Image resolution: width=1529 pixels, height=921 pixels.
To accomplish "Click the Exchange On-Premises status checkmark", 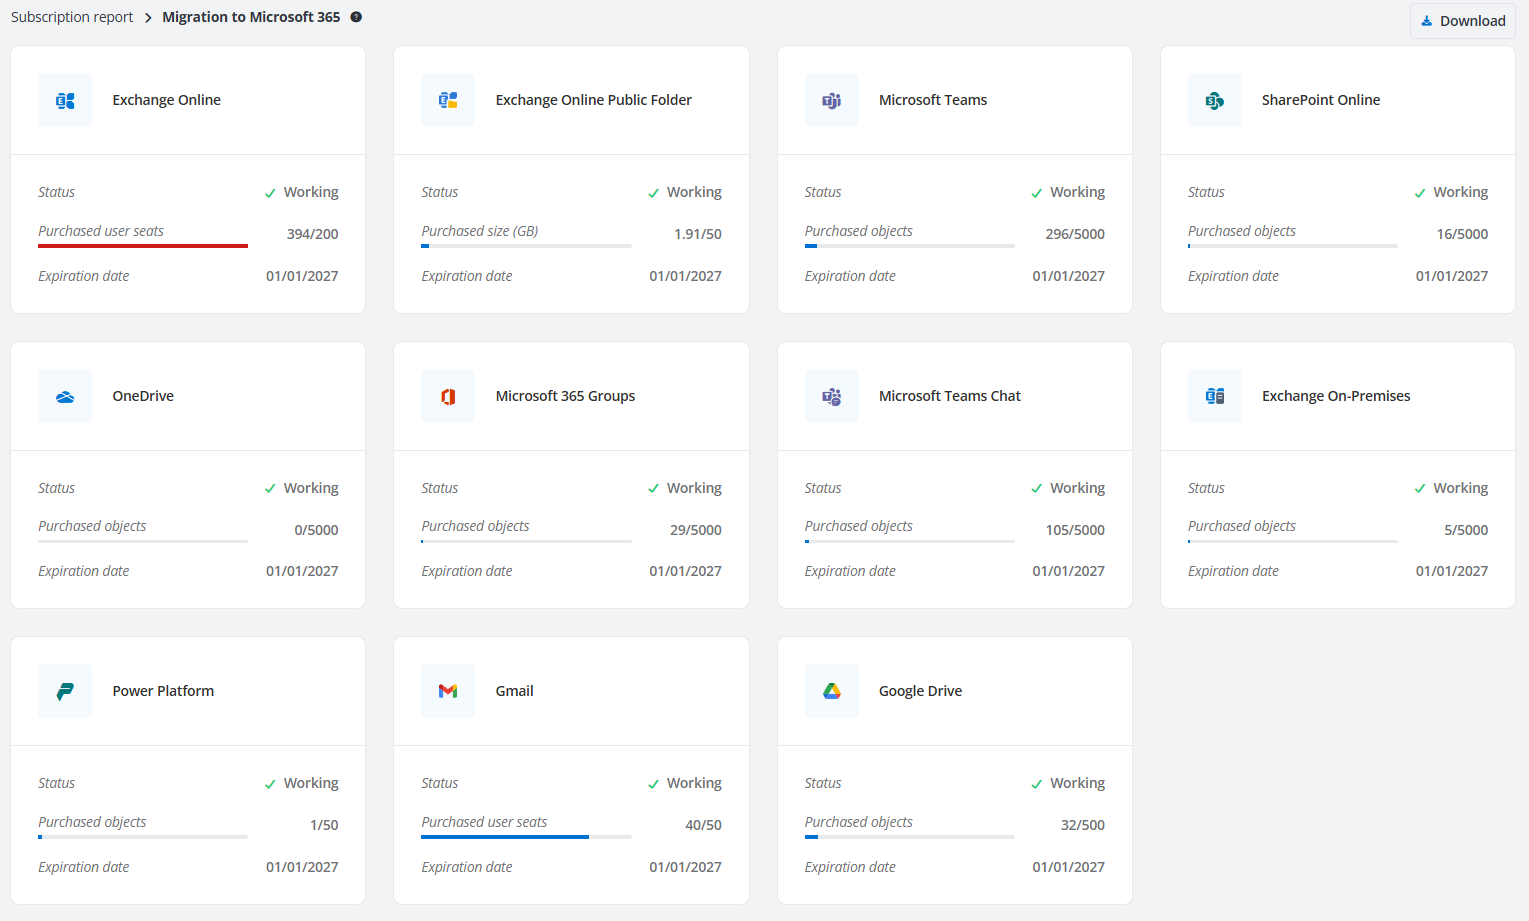I will point(1420,489).
